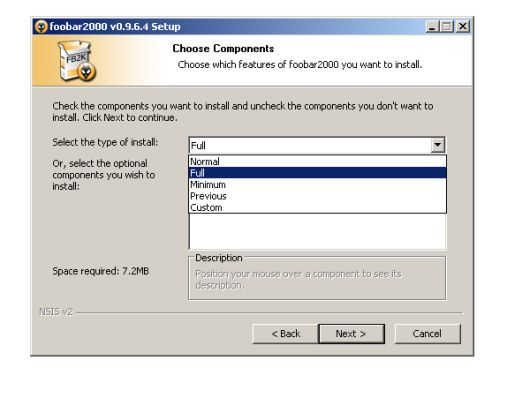Return with the Back button
530x398 pixels.
286,334
